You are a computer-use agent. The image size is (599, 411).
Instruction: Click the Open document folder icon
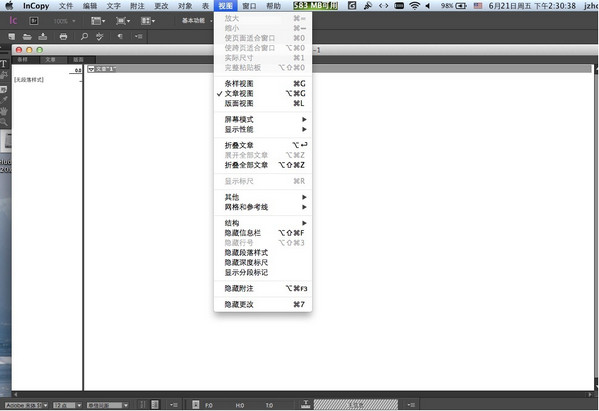tap(27, 37)
